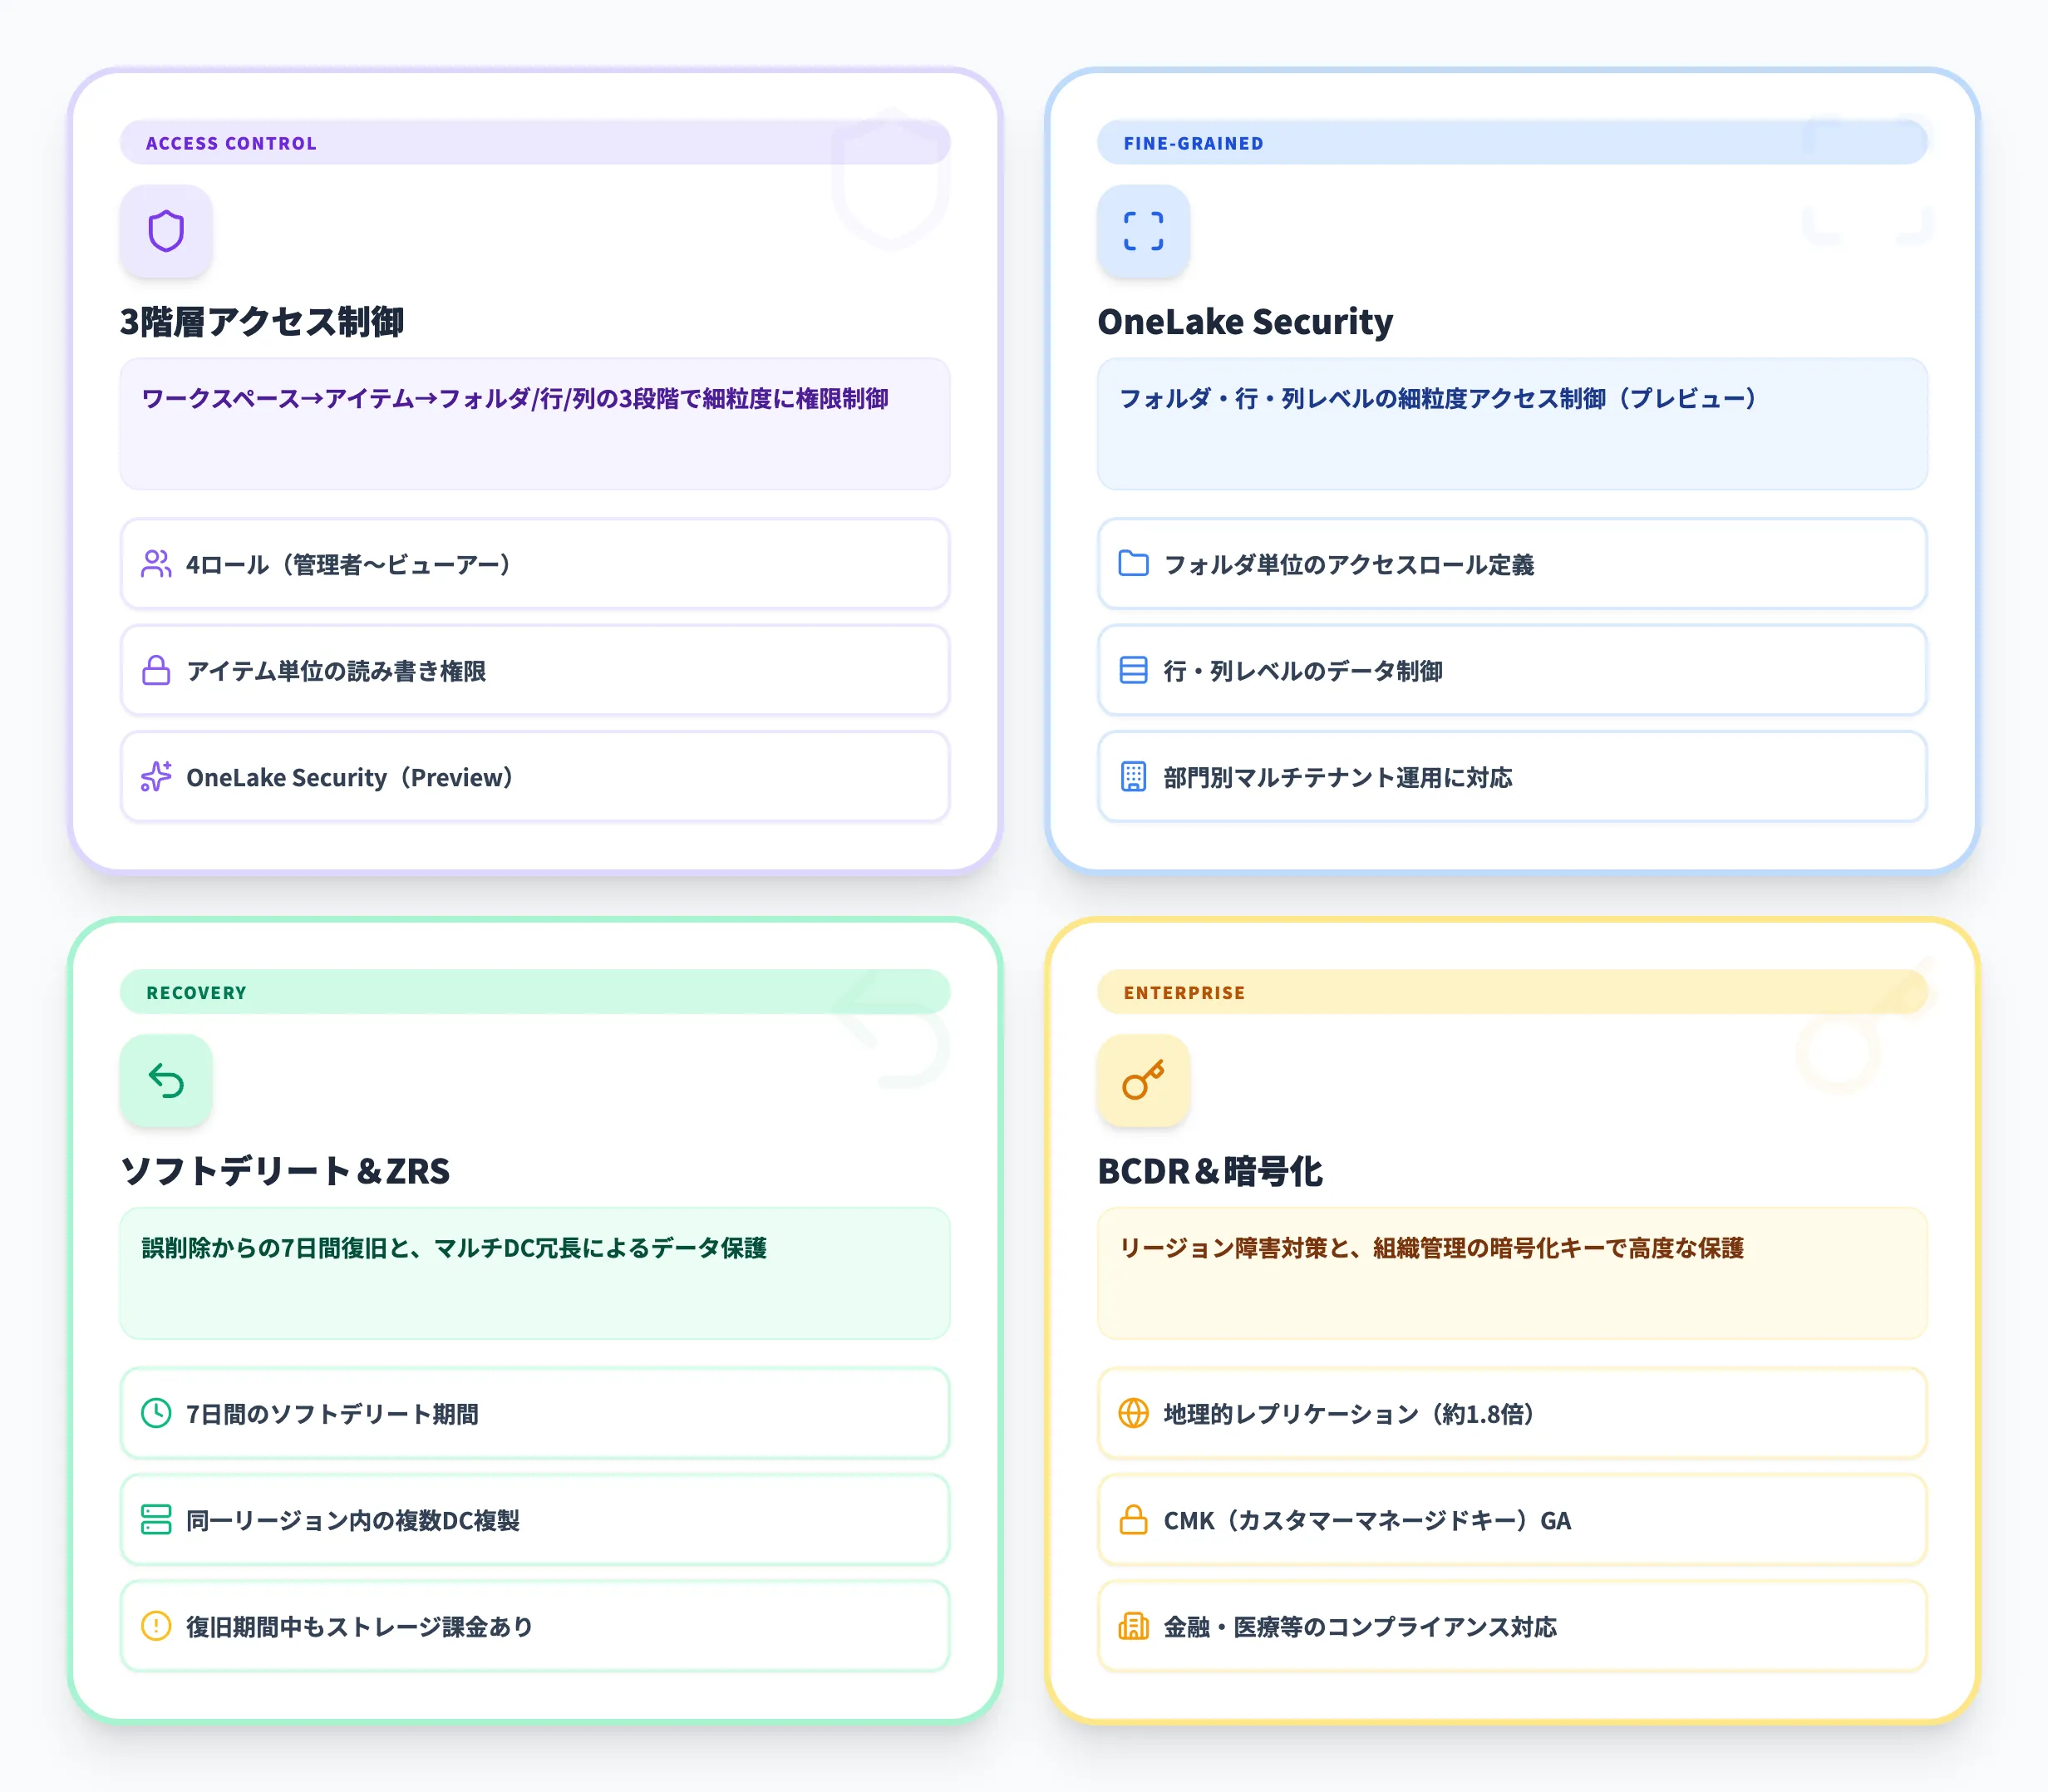This screenshot has height=1792, width=2048.
Task: Click the 金融・医療等のコンプライアンス対応 list item
Action: click(x=1510, y=1627)
